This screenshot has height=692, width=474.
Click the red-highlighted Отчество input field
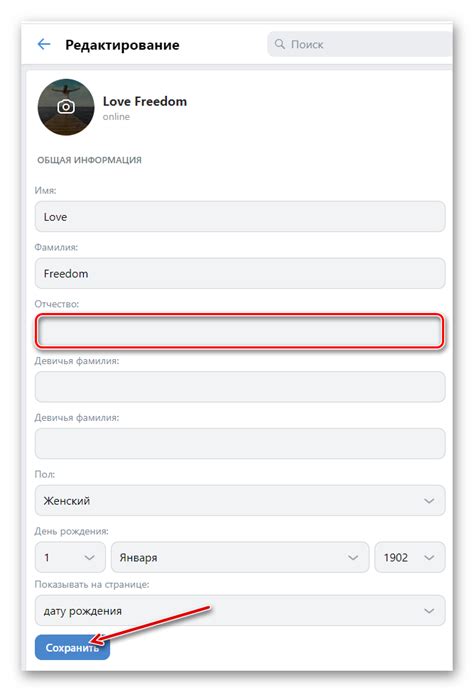coord(240,331)
